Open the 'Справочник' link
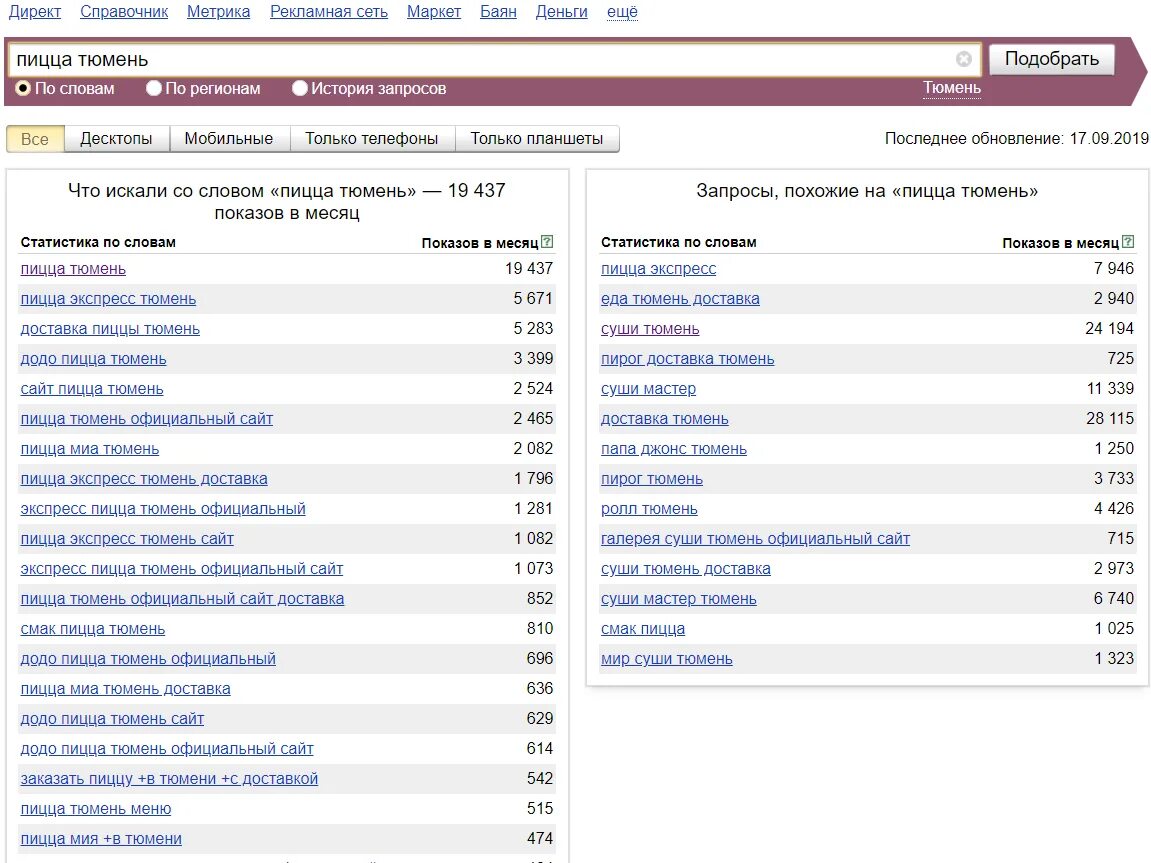Screen dimensions: 1151x863 [x=124, y=12]
